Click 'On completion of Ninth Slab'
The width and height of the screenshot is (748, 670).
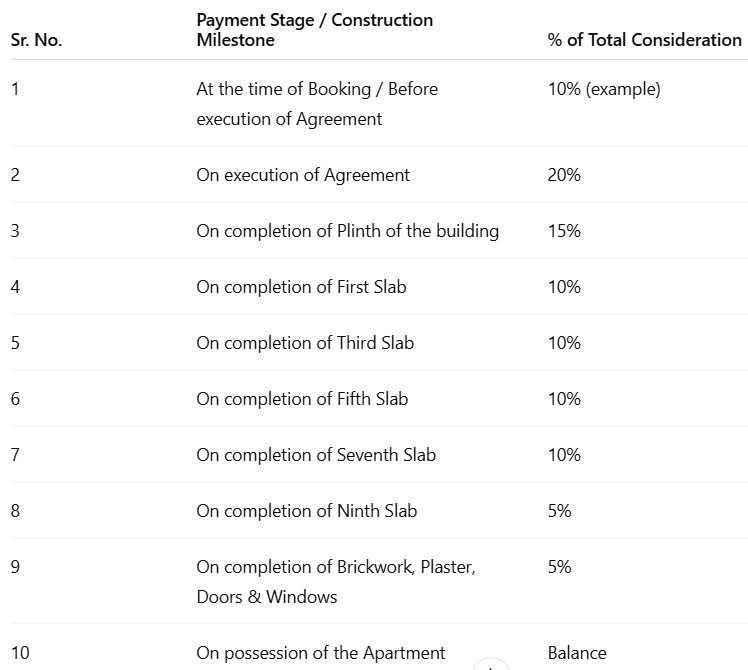pyautogui.click(x=306, y=511)
